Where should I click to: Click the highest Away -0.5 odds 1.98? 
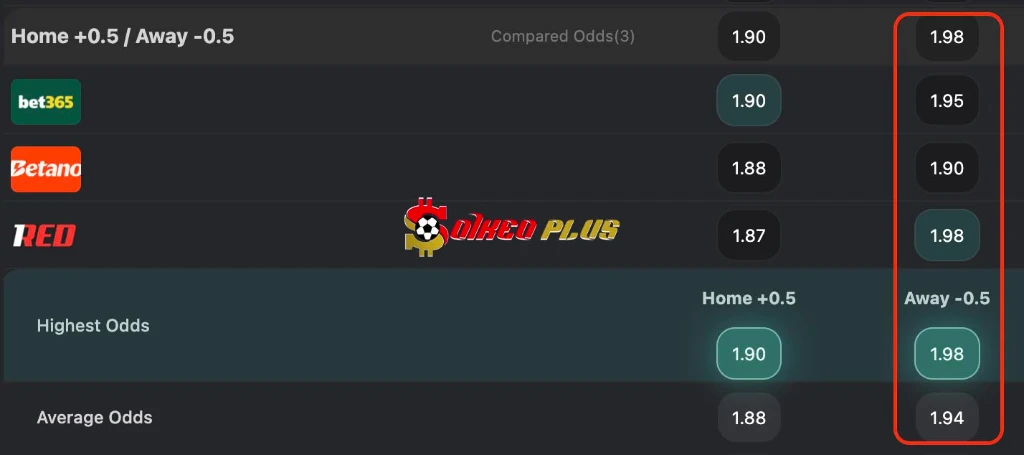click(946, 354)
